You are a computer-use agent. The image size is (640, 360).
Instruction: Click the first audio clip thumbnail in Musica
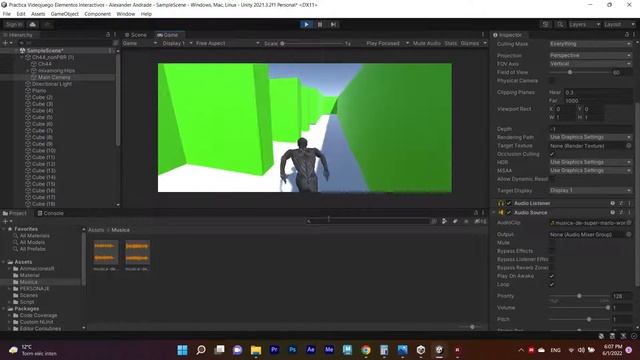coord(106,252)
